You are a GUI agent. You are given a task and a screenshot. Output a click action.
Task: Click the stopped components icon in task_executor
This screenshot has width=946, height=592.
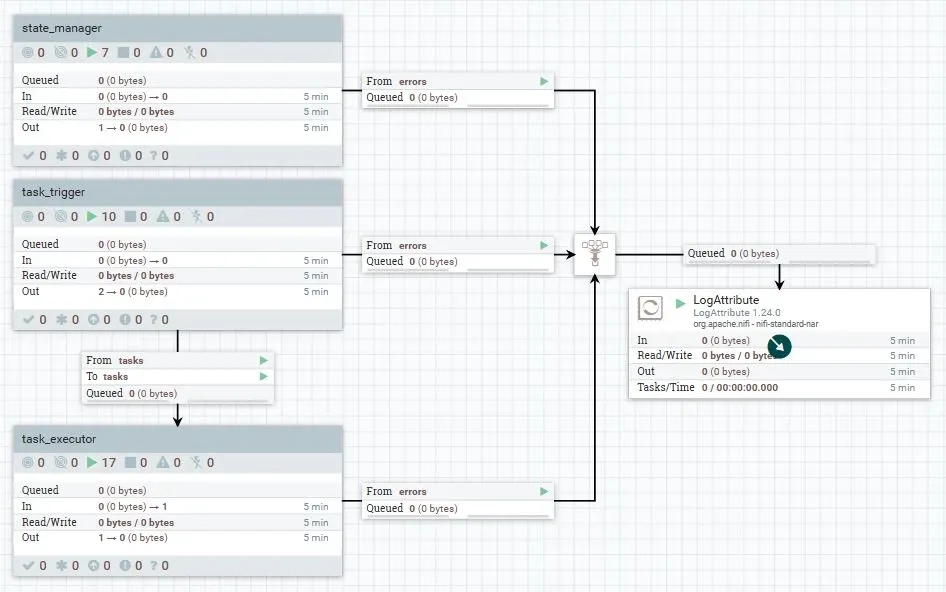pyautogui.click(x=130, y=462)
